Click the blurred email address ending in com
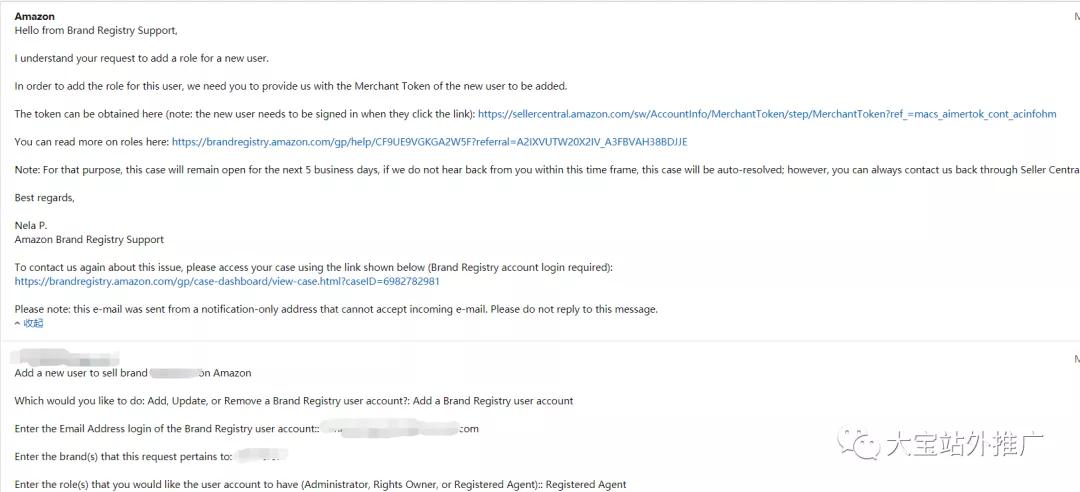 [x=400, y=429]
